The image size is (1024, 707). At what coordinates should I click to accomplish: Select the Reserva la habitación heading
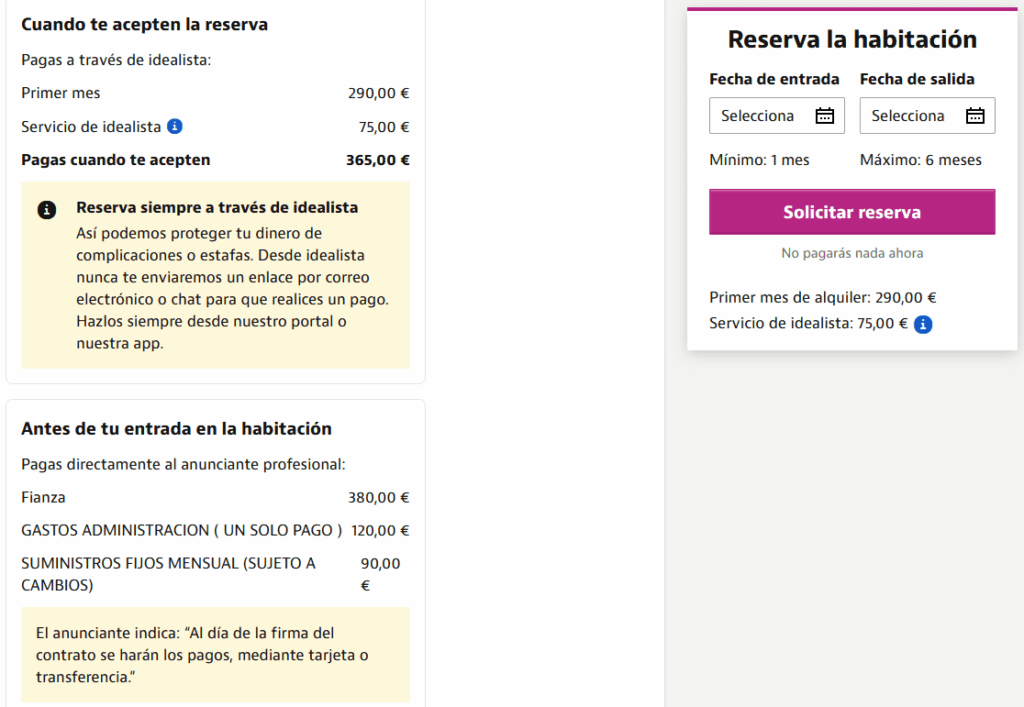click(x=852, y=39)
